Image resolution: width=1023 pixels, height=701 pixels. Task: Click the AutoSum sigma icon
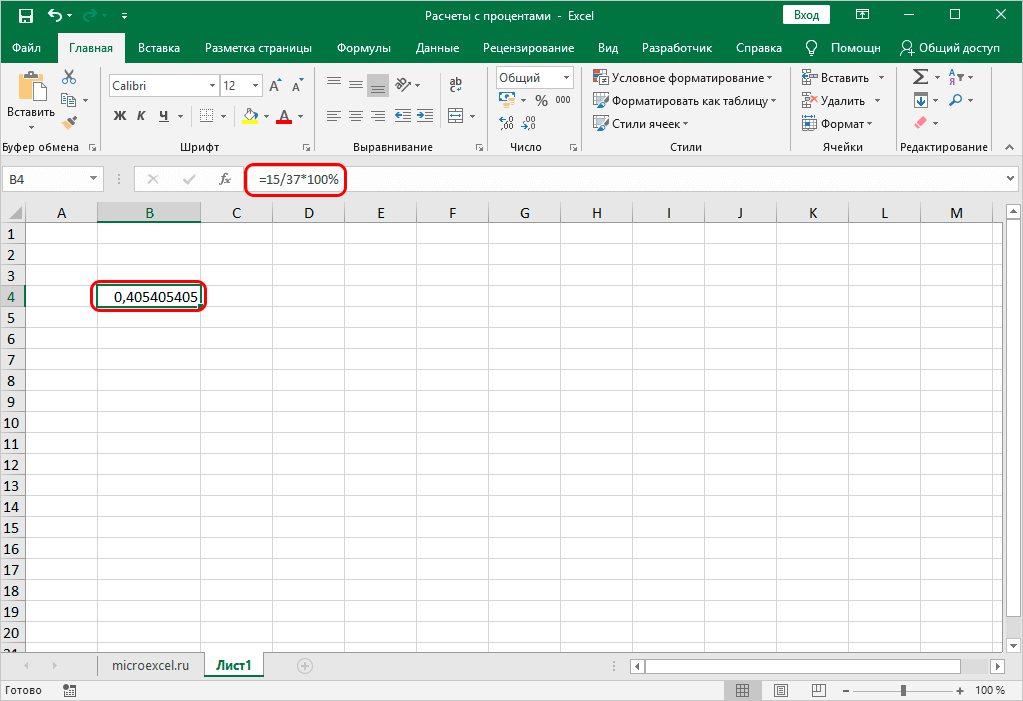tap(920, 77)
